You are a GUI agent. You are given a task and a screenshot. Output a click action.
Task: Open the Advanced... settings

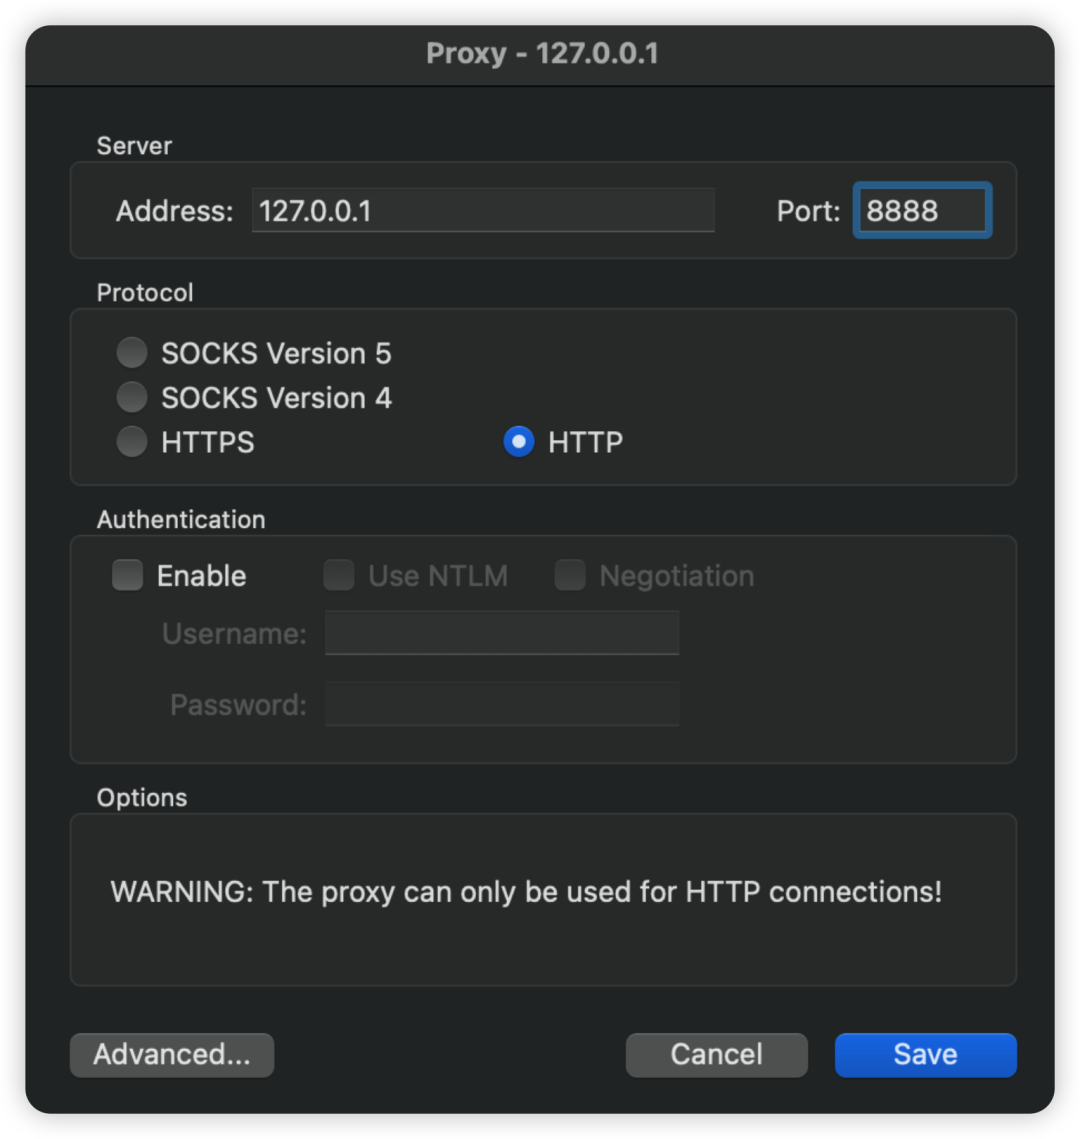coord(172,1055)
